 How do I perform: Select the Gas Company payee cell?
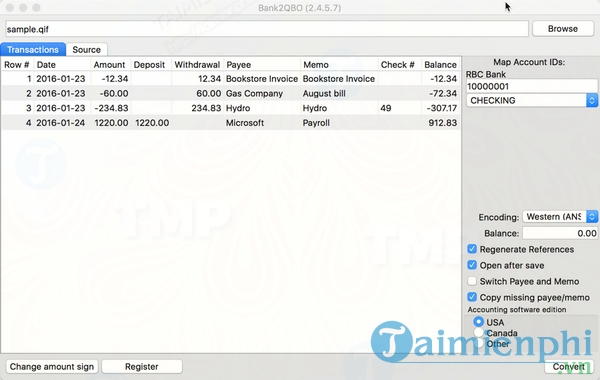[x=262, y=93]
